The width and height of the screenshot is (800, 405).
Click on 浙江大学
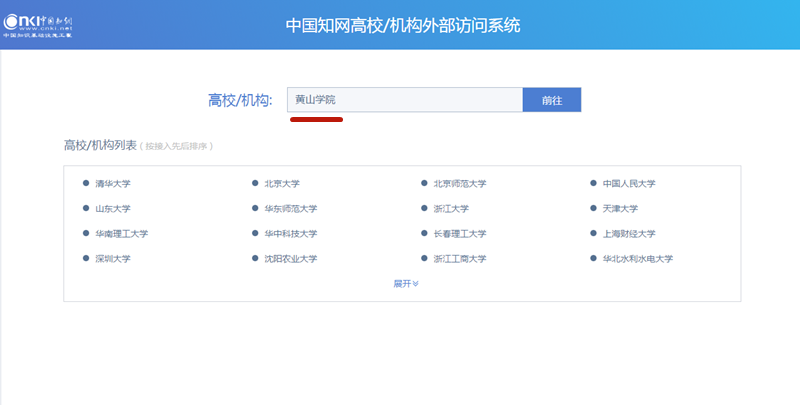[x=451, y=209]
